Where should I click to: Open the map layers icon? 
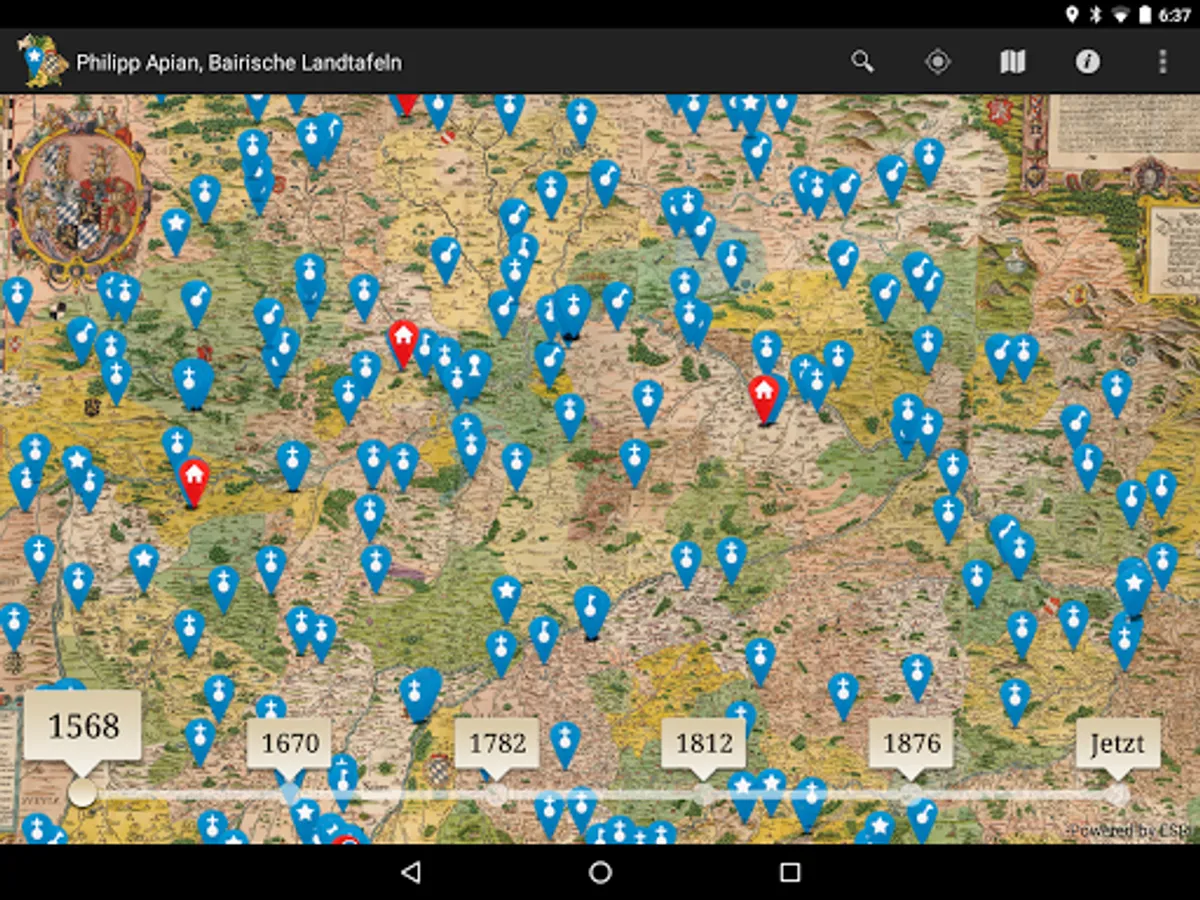pos(1013,62)
